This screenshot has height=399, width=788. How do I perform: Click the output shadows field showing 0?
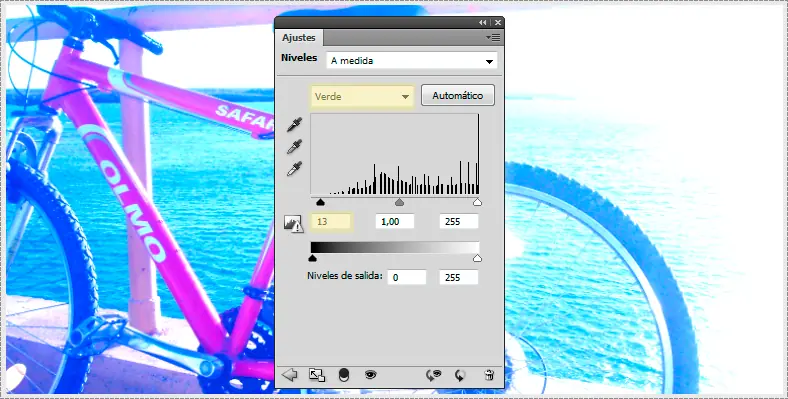tap(407, 277)
